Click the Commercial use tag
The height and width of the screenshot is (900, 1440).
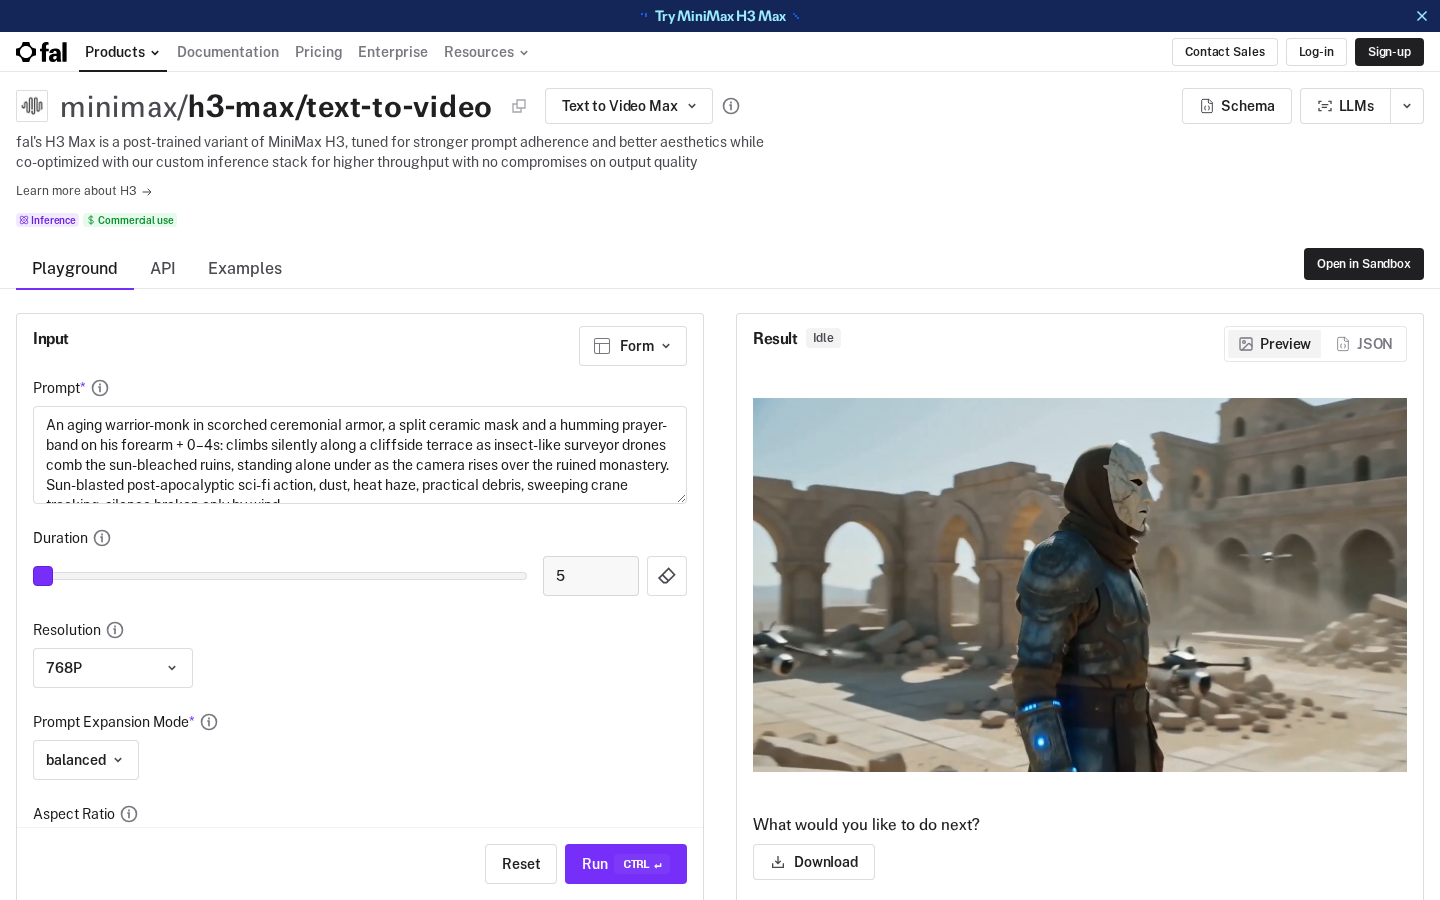[x=130, y=220]
